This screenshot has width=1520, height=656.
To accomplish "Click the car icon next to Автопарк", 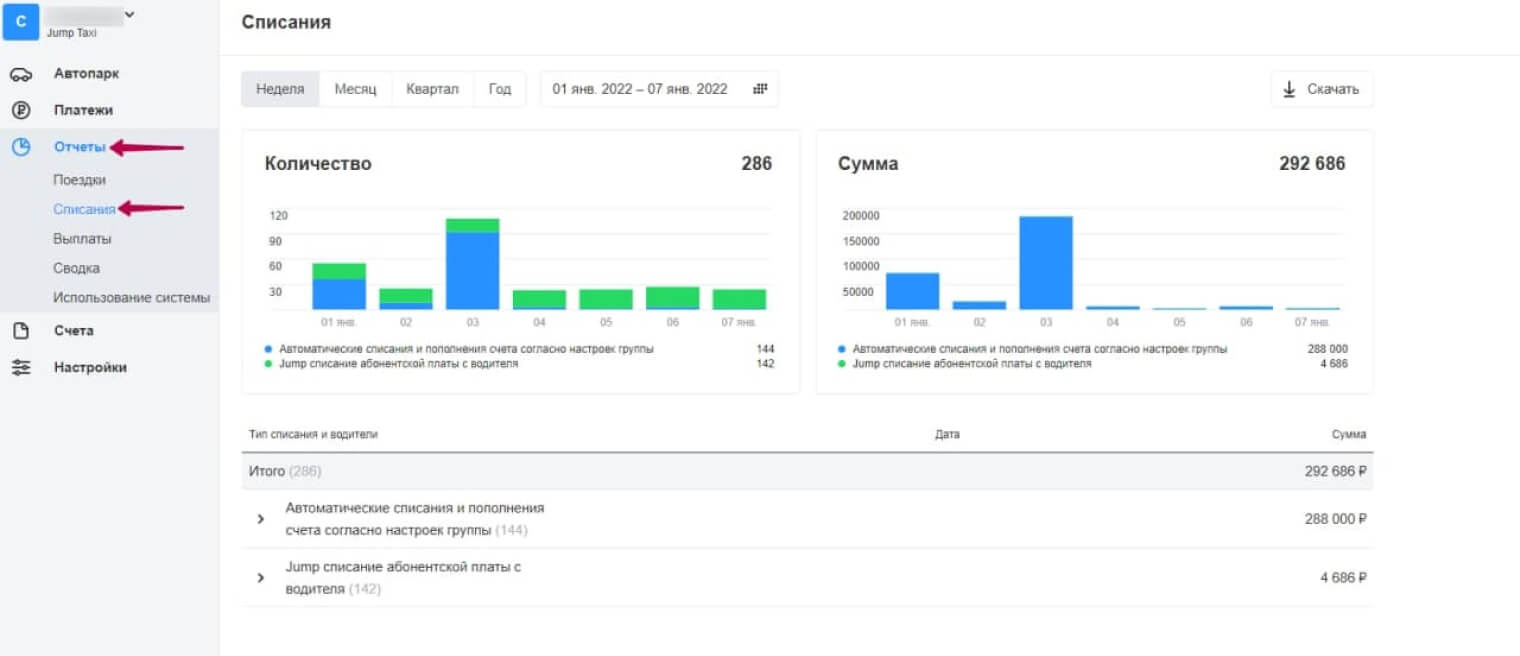I will click(x=21, y=74).
